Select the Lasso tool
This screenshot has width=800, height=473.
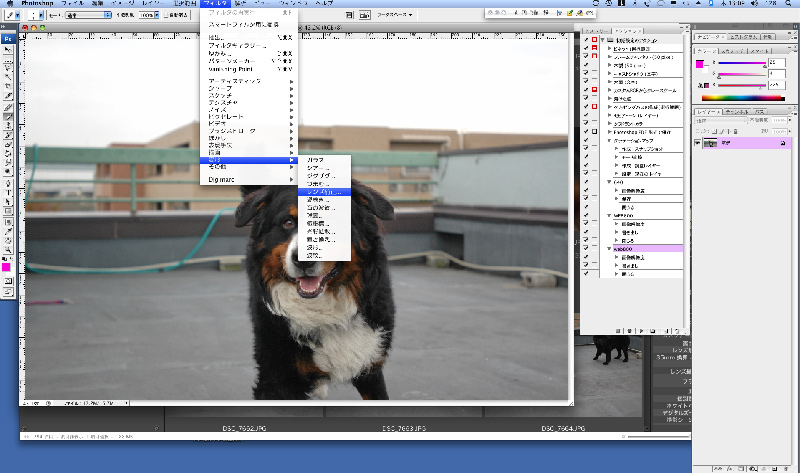(8, 68)
